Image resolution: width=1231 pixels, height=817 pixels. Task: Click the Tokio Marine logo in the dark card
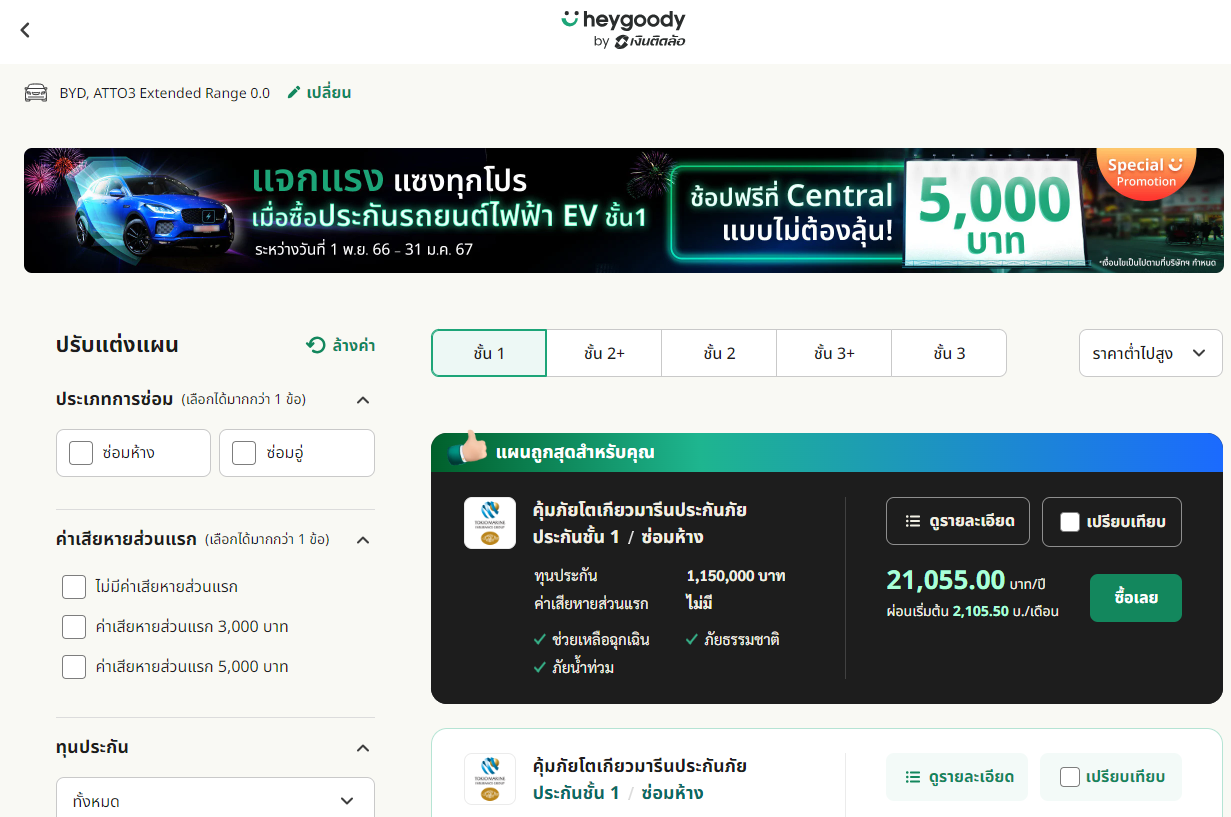pos(490,523)
